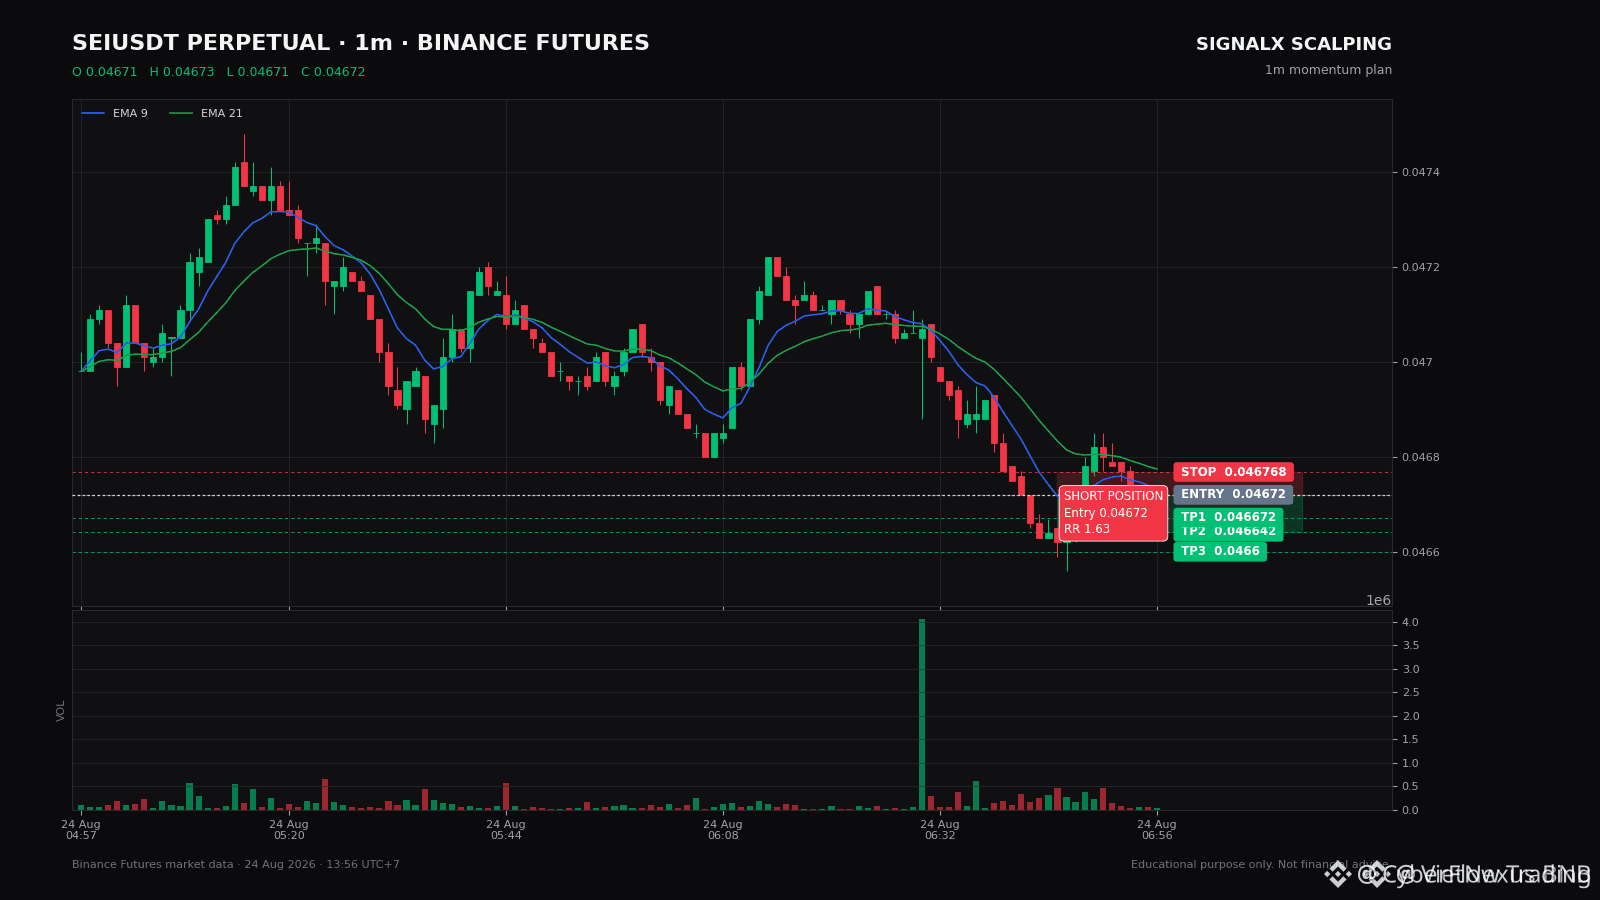This screenshot has height=900, width=1600.
Task: Select the red STOP 0.046768 tag
Action: click(1233, 472)
